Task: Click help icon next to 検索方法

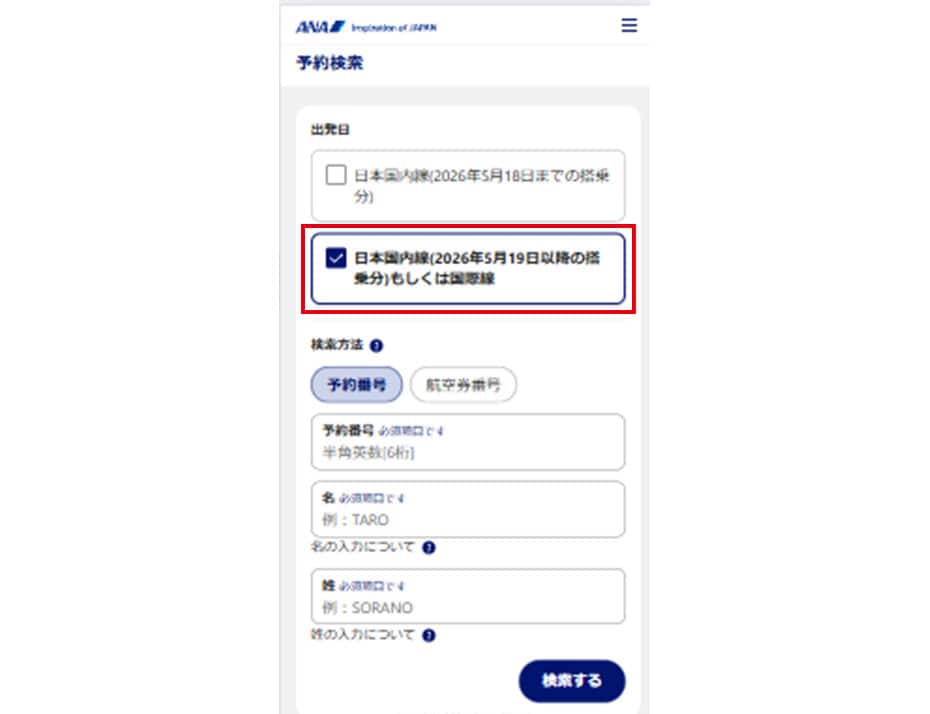Action: tap(376, 345)
